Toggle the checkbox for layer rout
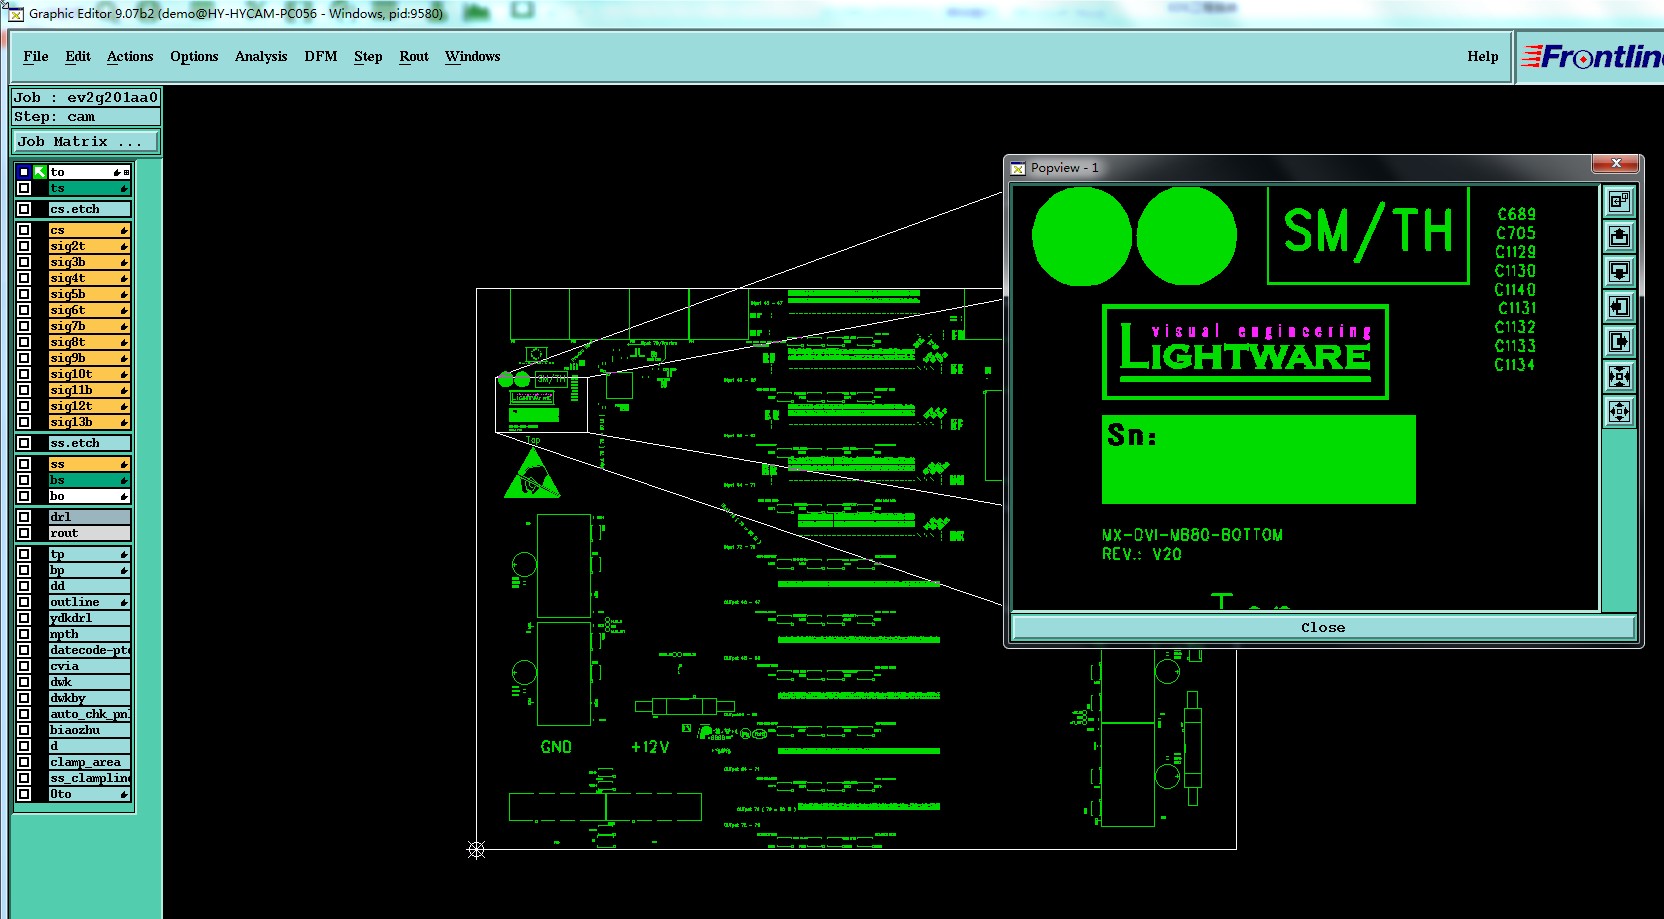1664x919 pixels. click(24, 533)
